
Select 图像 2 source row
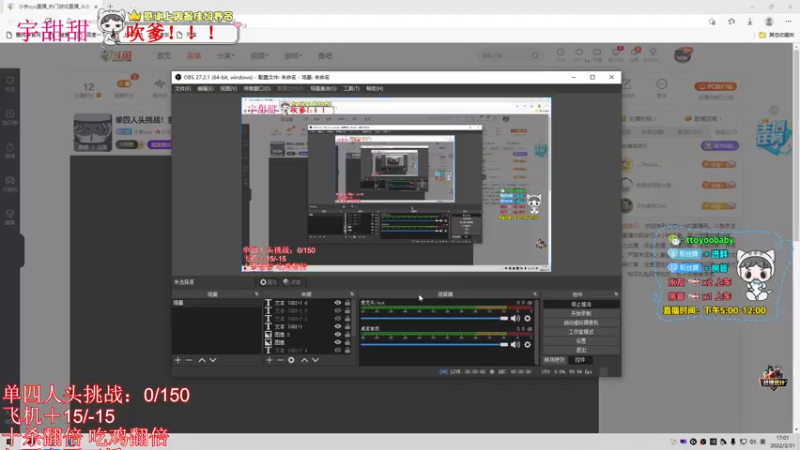(x=308, y=335)
